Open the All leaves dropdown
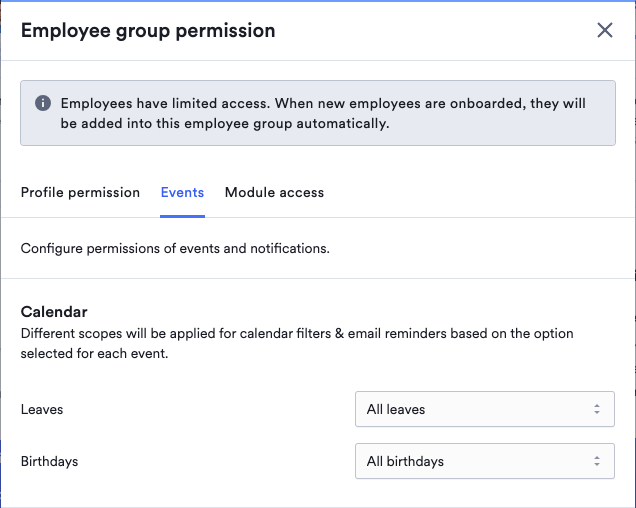This screenshot has width=636, height=508. 485,409
